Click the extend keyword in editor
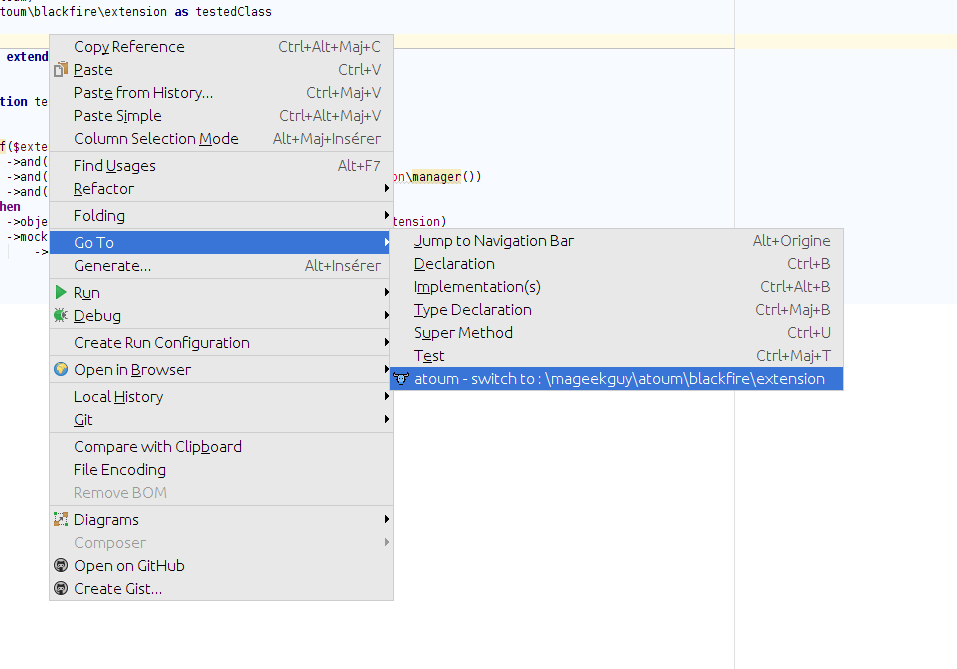The height and width of the screenshot is (669, 957). coord(27,57)
